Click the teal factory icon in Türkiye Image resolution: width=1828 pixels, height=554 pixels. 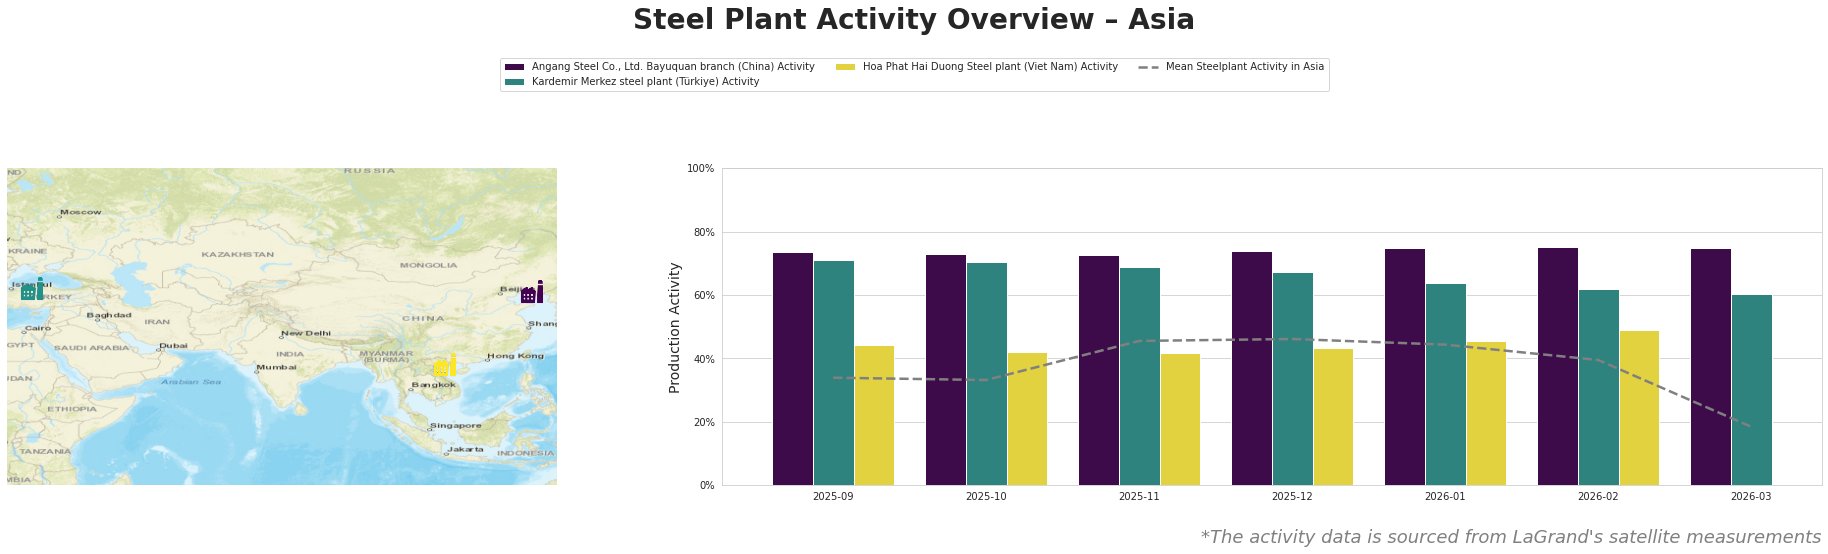click(32, 290)
